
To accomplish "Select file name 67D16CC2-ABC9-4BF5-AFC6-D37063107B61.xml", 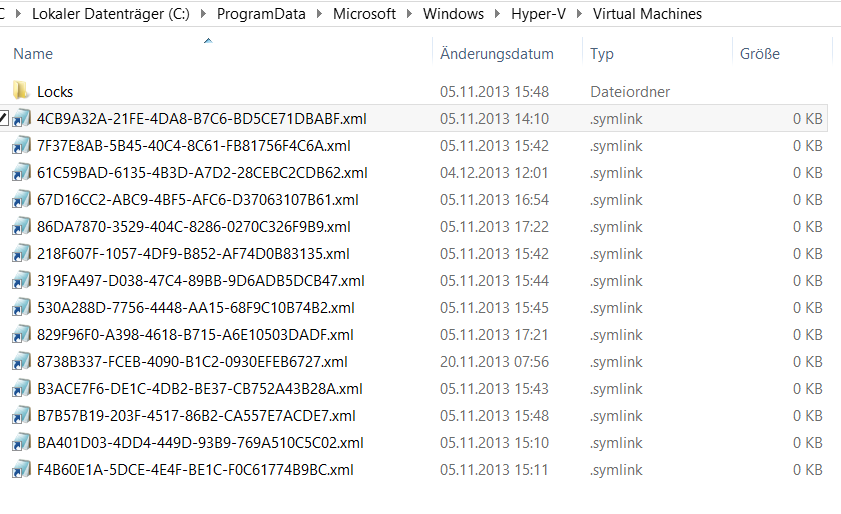I will (x=198, y=200).
